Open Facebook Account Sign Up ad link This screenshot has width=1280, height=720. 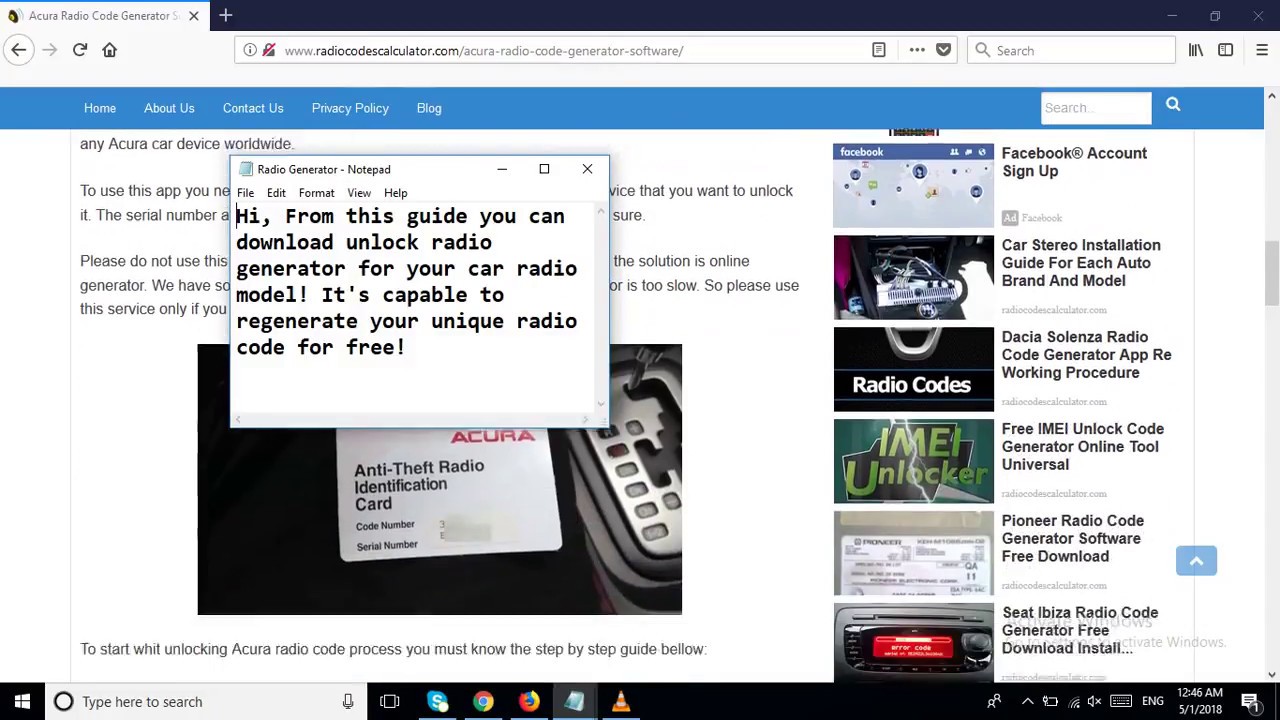(1074, 162)
